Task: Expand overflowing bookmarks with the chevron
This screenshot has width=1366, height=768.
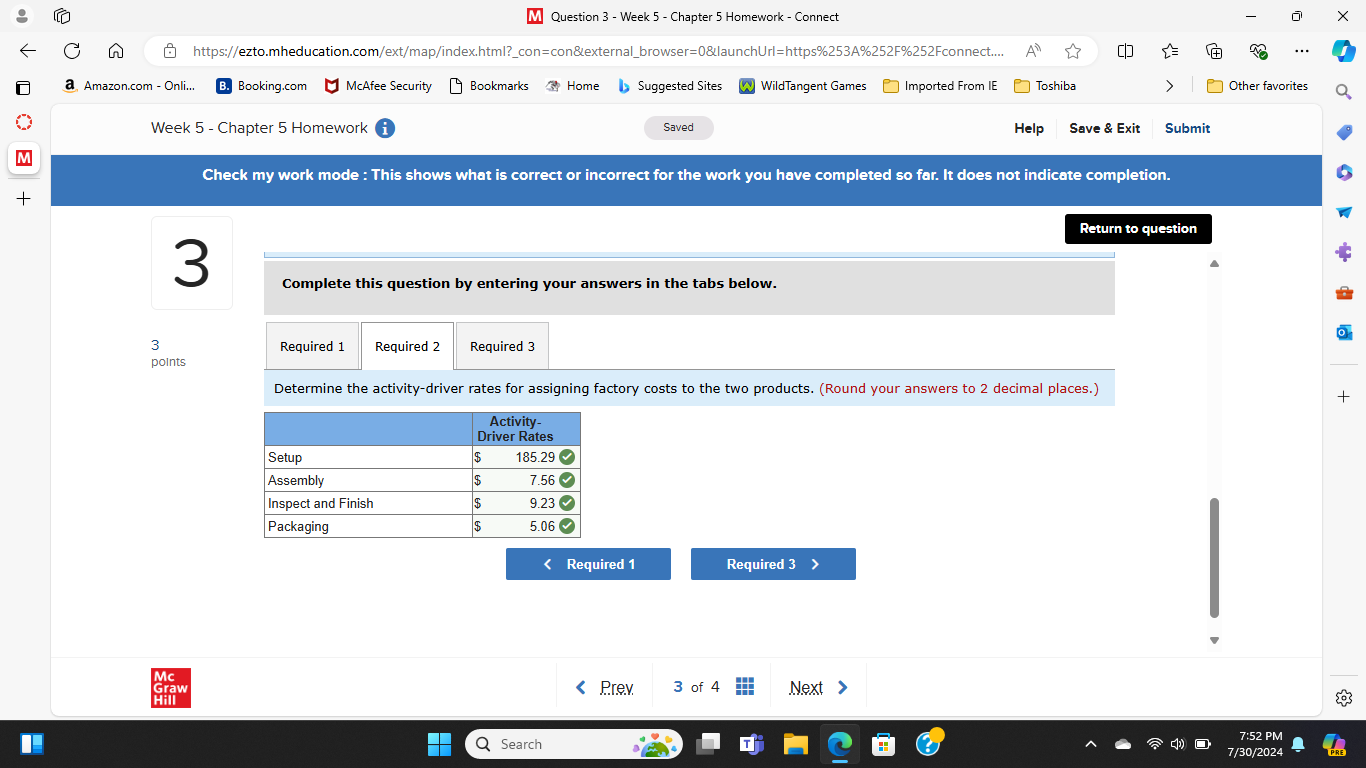Action: click(x=1169, y=86)
